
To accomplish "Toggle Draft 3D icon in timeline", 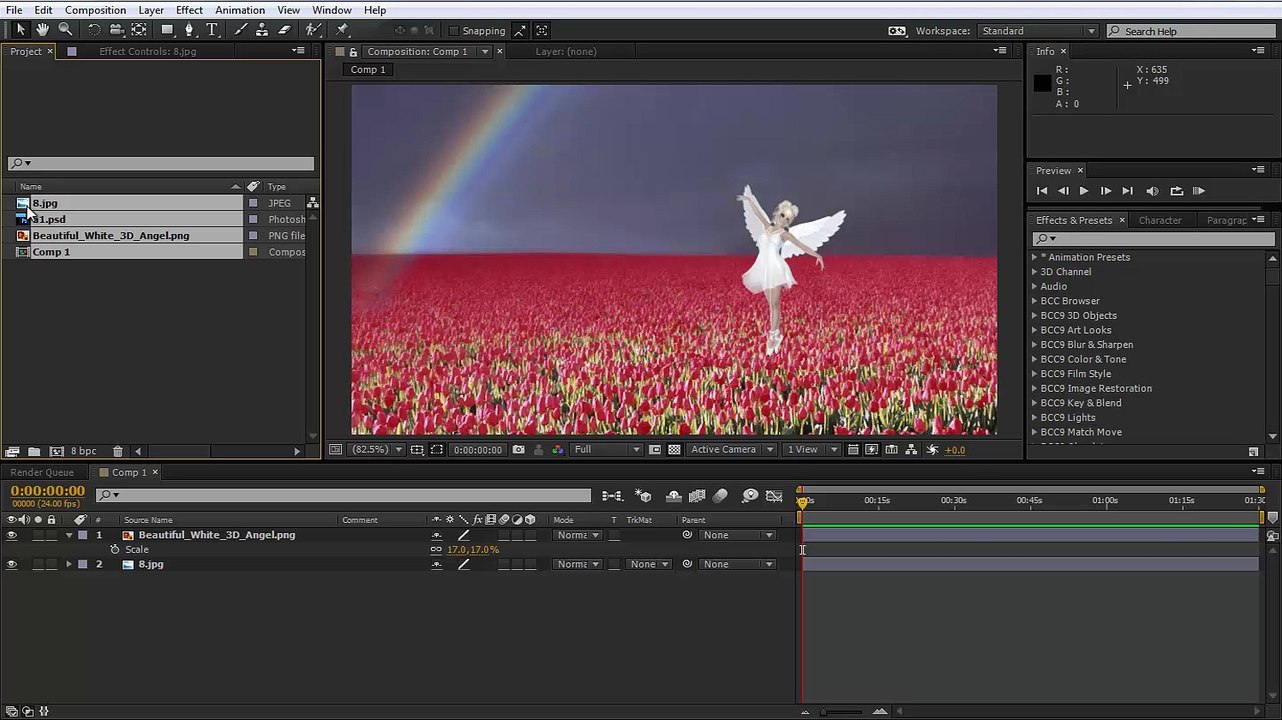I will pos(644,496).
